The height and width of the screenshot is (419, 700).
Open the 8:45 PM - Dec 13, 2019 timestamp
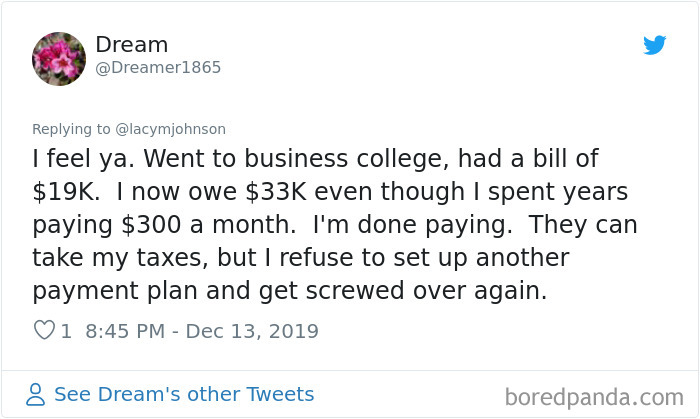pos(202,331)
